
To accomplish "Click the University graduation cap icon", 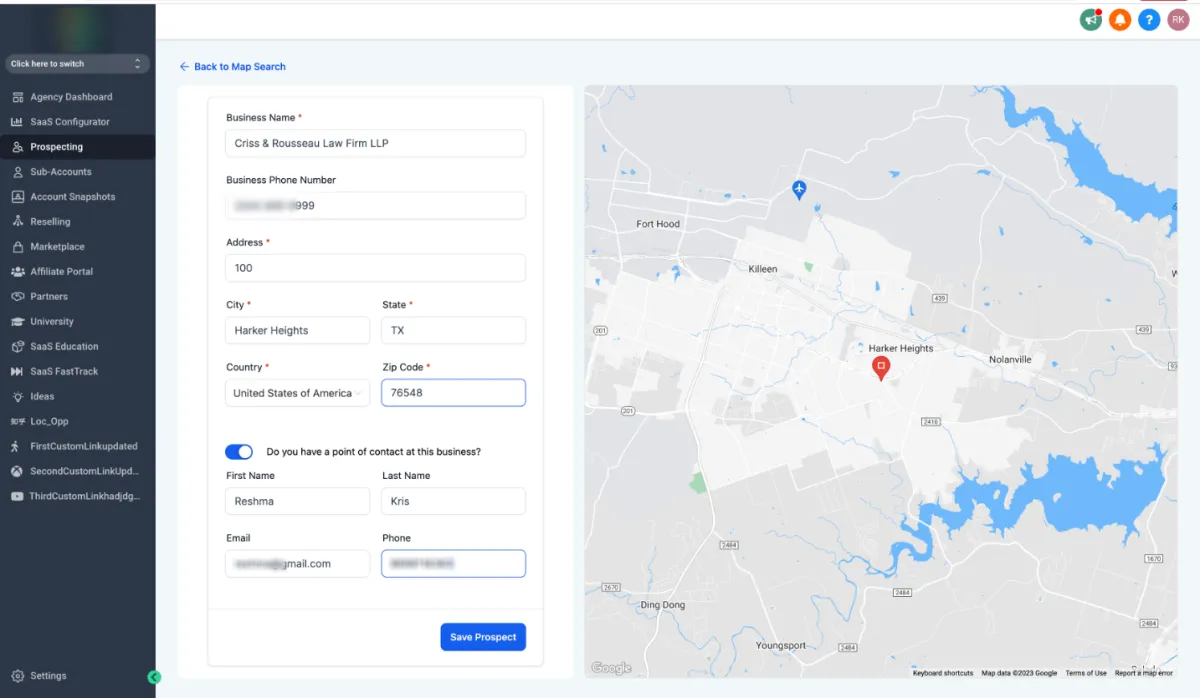I will pos(17,322).
